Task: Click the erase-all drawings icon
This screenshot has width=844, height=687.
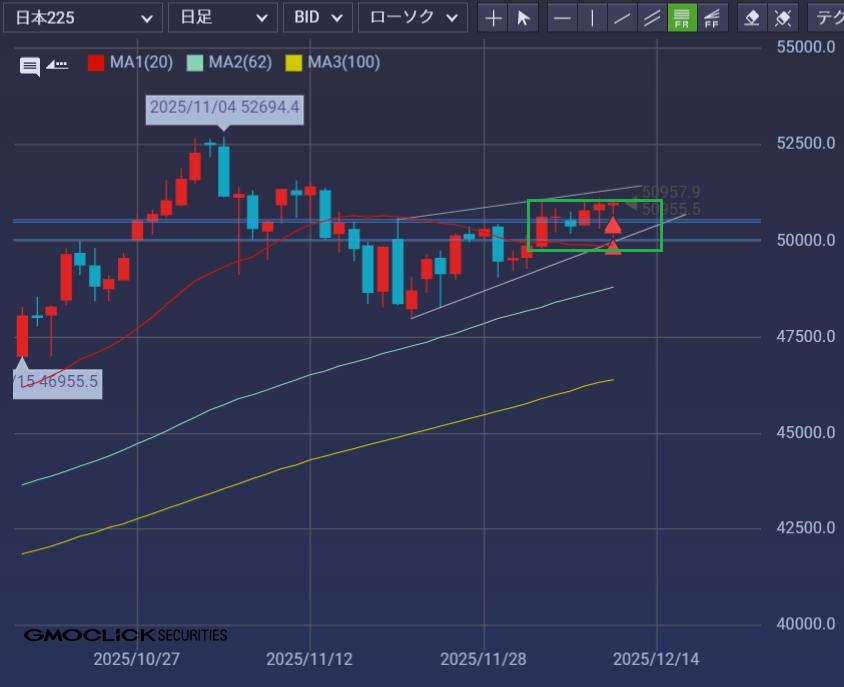Action: [x=783, y=18]
